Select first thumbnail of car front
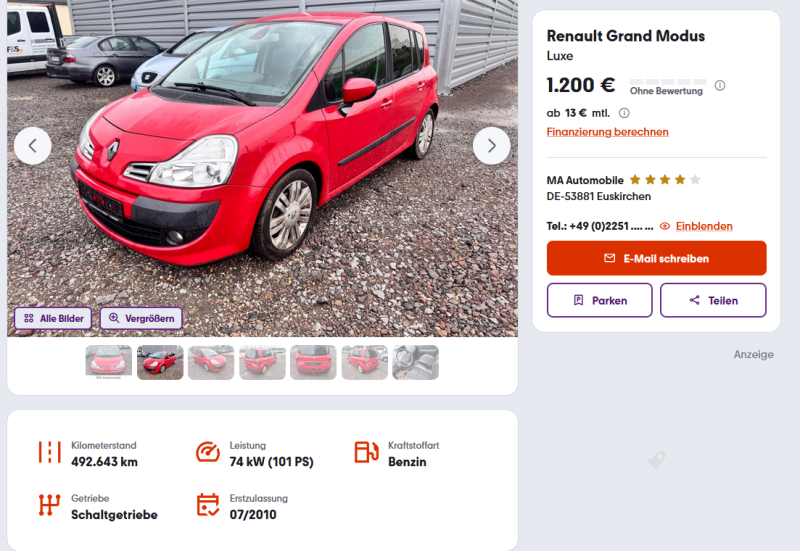The image size is (800, 551). 109,362
